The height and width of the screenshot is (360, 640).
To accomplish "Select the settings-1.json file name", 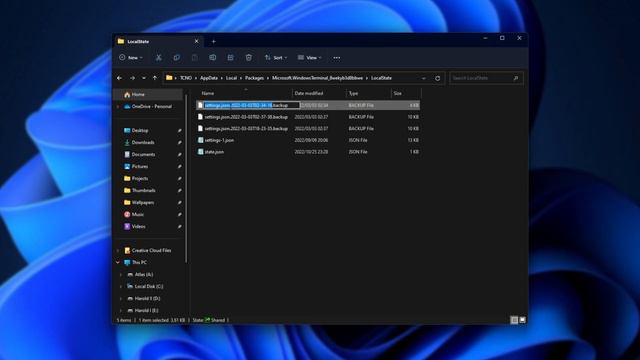I will (219, 140).
